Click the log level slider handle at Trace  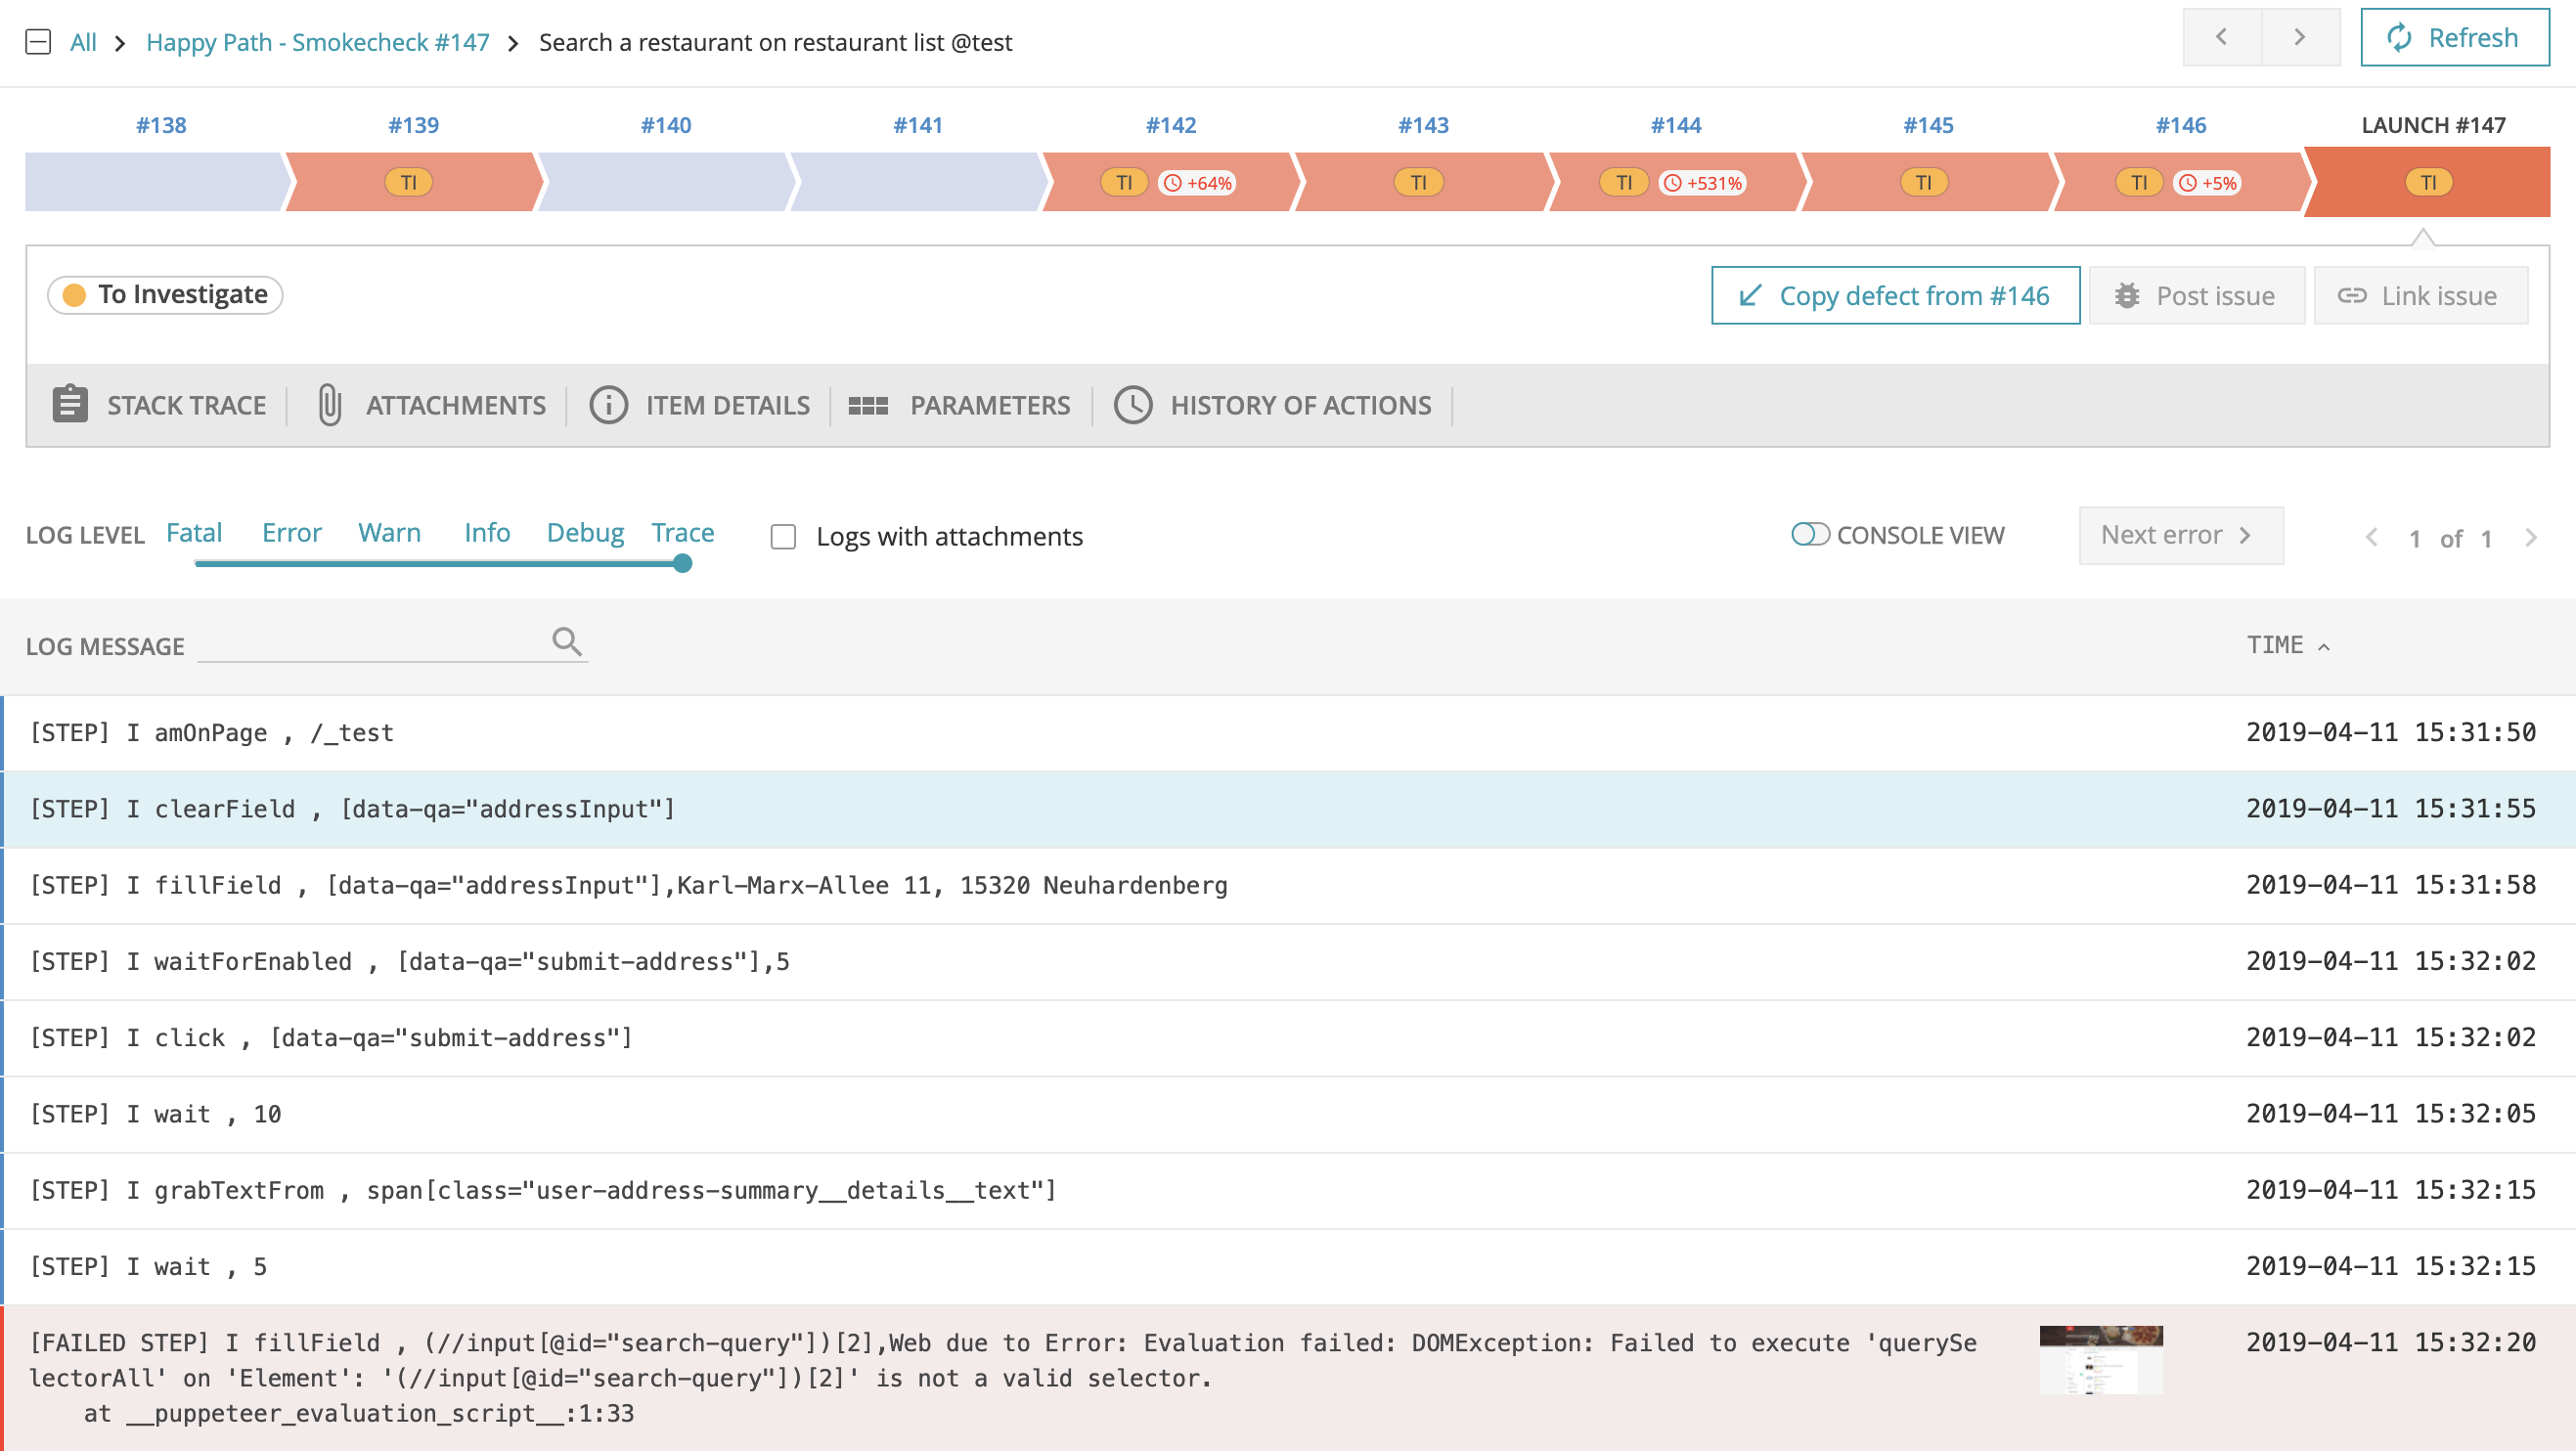coord(682,564)
